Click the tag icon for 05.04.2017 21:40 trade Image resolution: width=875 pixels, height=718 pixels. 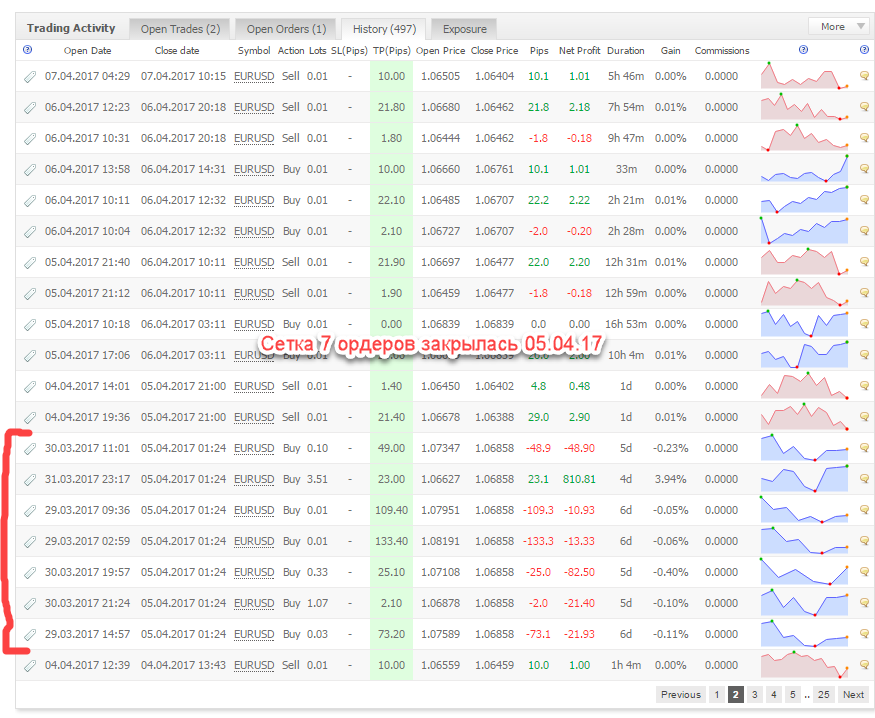pos(30,263)
